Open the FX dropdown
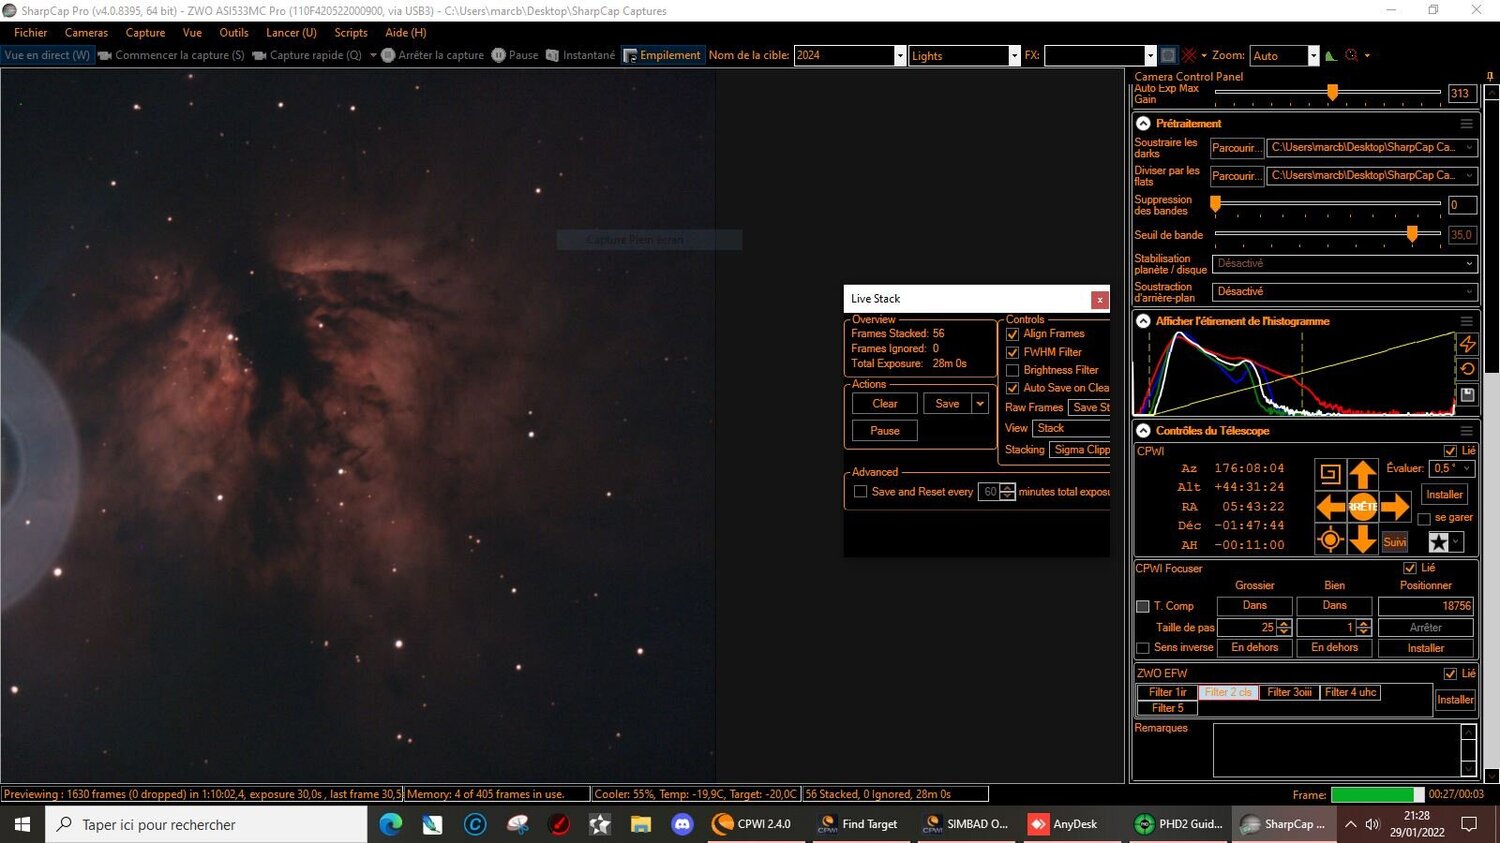This screenshot has height=843, width=1500. pos(1150,56)
